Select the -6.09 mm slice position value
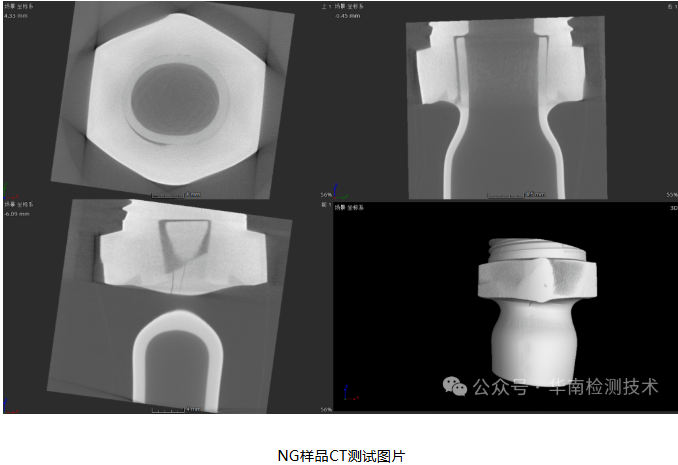Viewport: 678px width, 465px height. pyautogui.click(x=17, y=214)
